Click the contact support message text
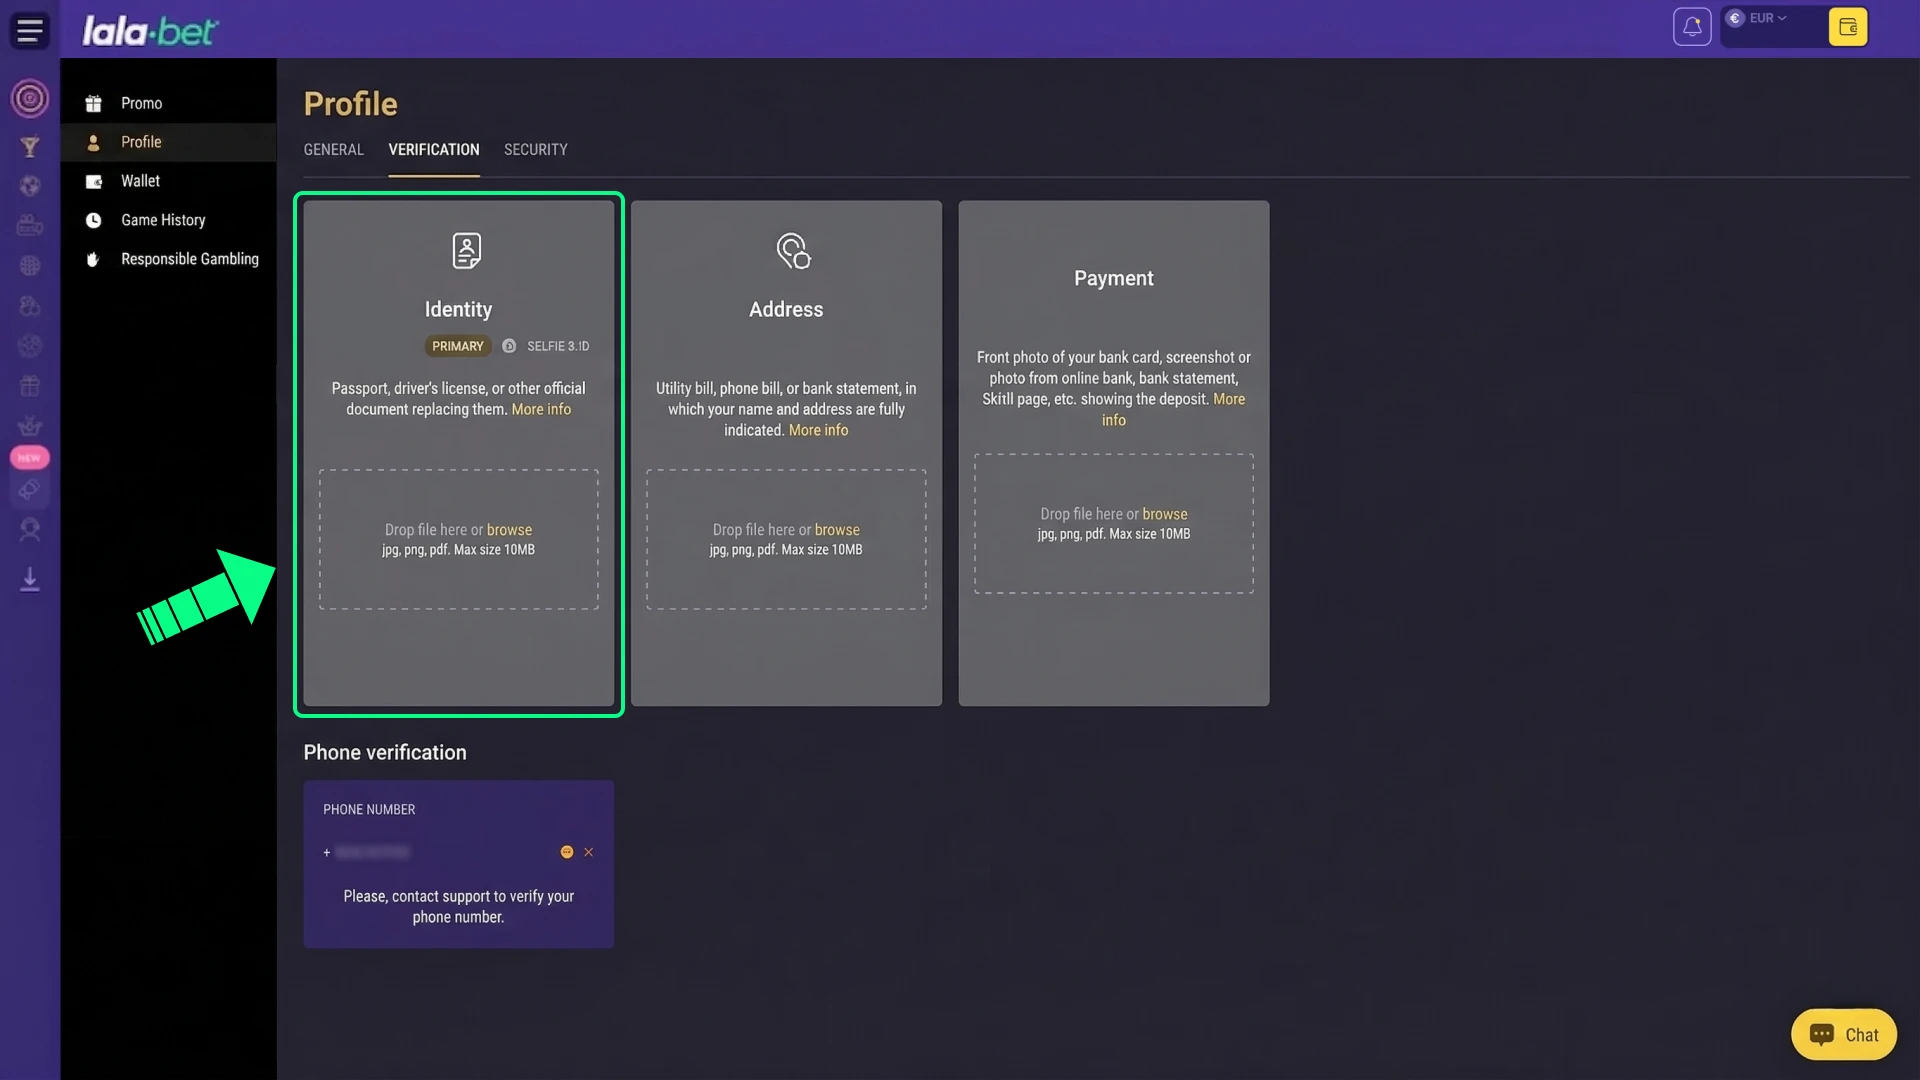Viewport: 1920px width, 1080px height. [x=459, y=907]
